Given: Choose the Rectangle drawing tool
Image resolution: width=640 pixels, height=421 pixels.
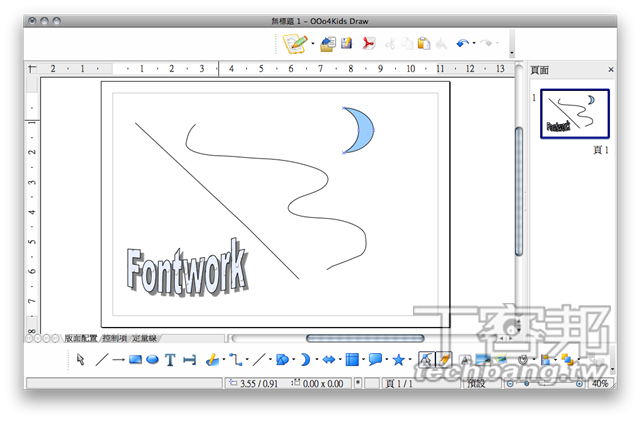Looking at the screenshot, I should (135, 360).
